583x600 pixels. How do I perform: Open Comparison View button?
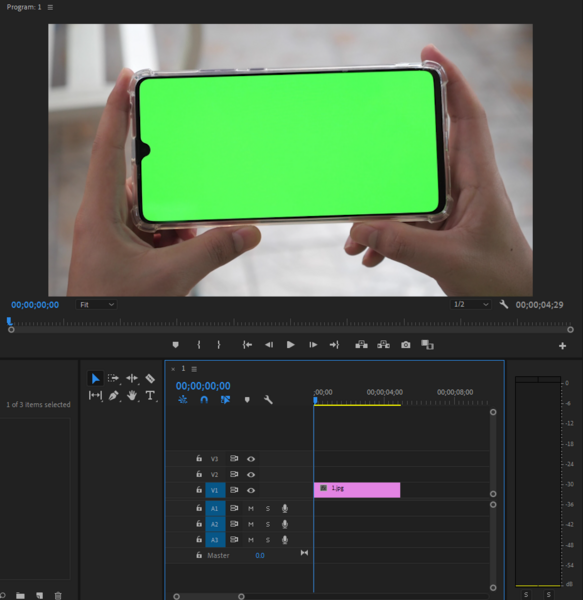(427, 345)
